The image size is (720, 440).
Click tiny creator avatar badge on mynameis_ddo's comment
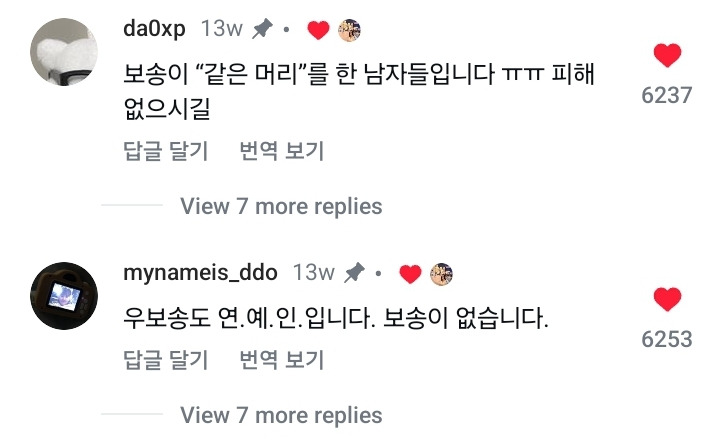click(x=441, y=273)
